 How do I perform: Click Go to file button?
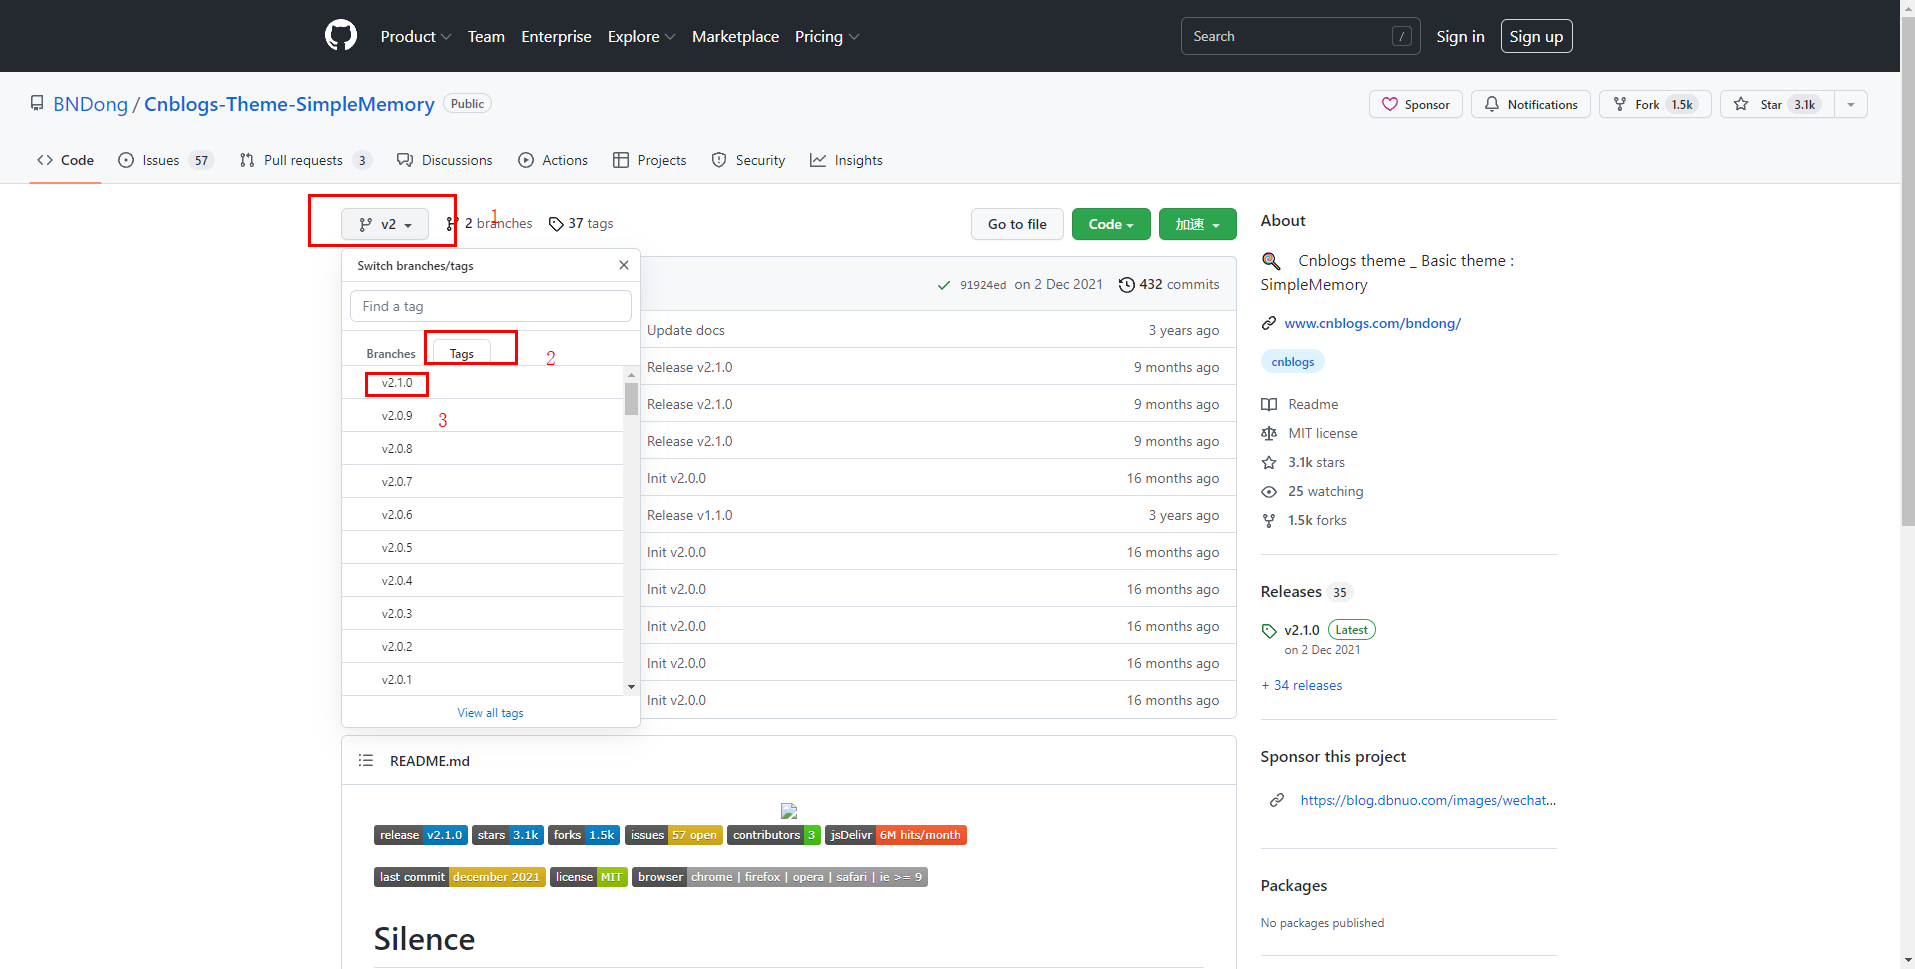(x=1017, y=224)
